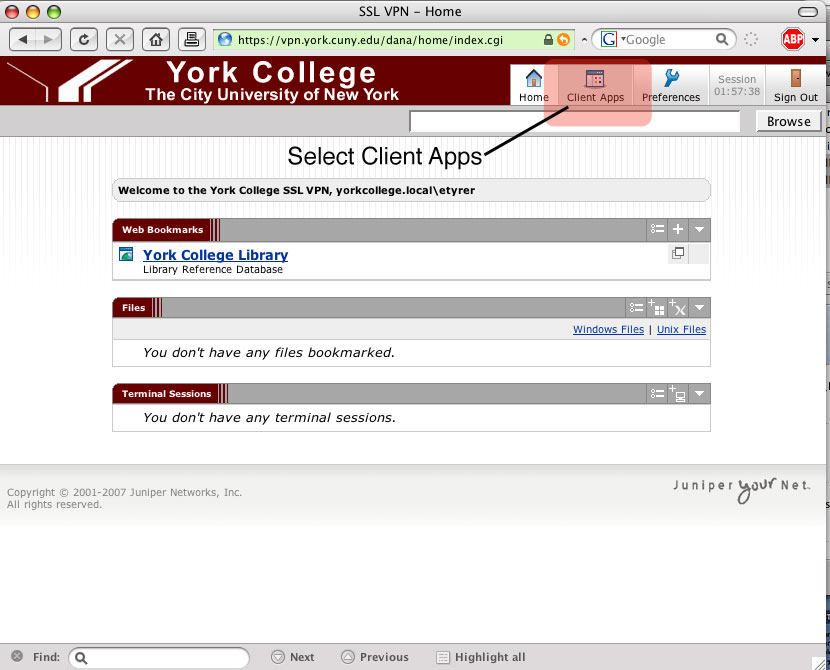Click the magnifier icon in Google search box

(x=721, y=39)
